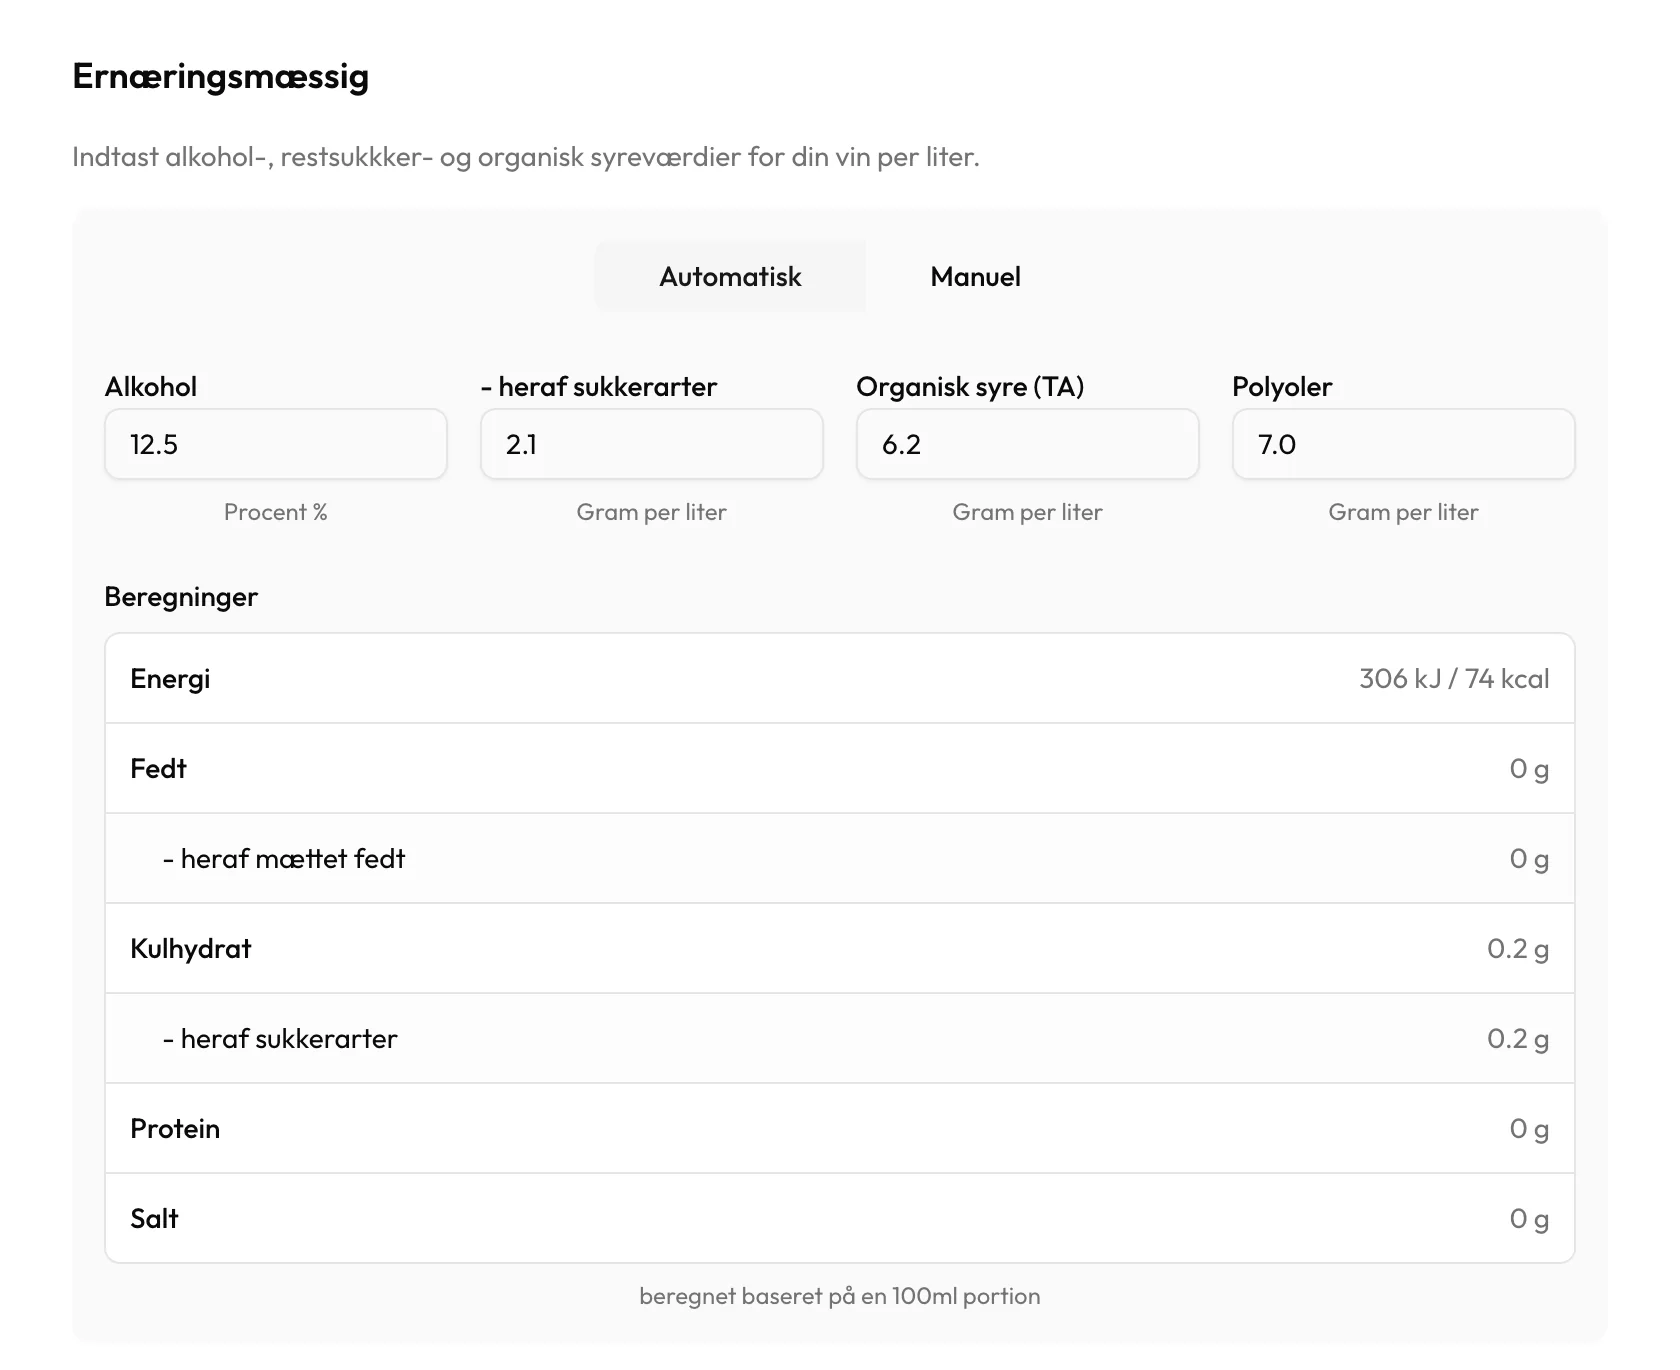Click the Procent % unit label
1680x1370 pixels.
[x=276, y=512]
